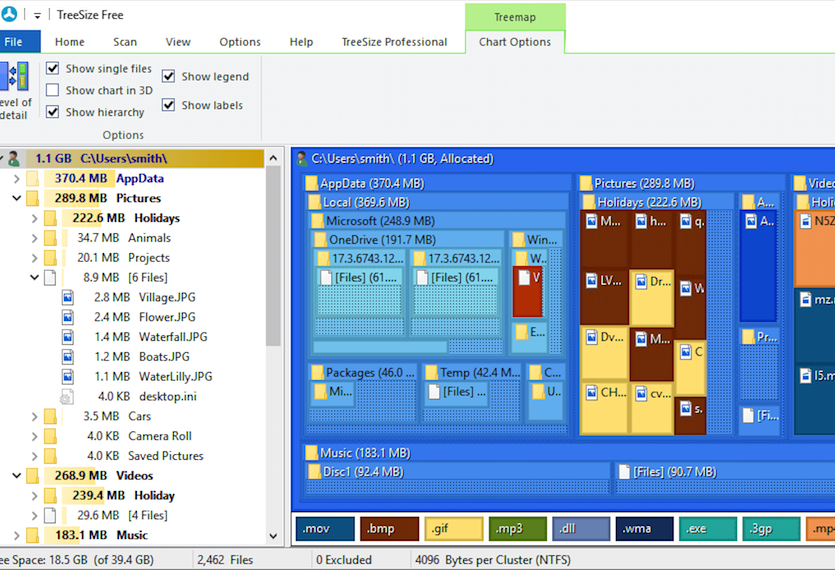Click the Cars folder icon in tree

(50, 416)
